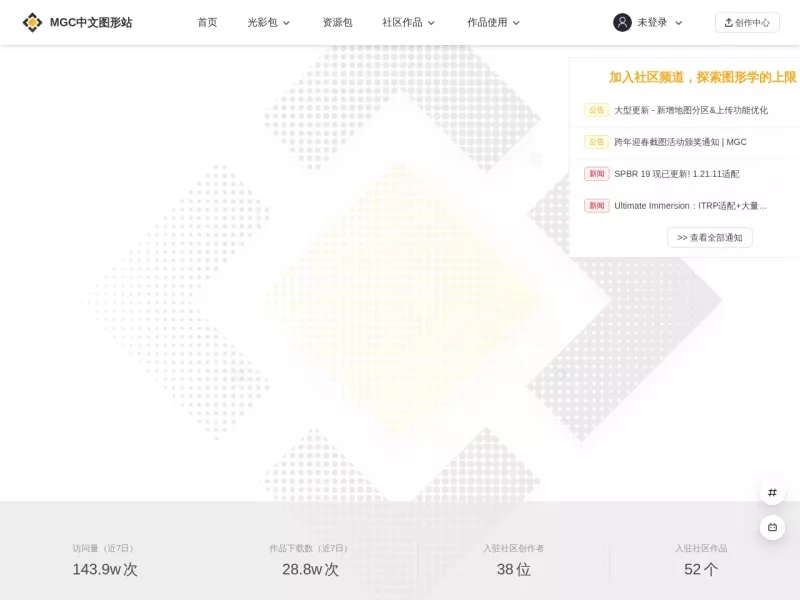The image size is (800, 600).
Task: Click the user avatar icon
Action: coord(622,22)
